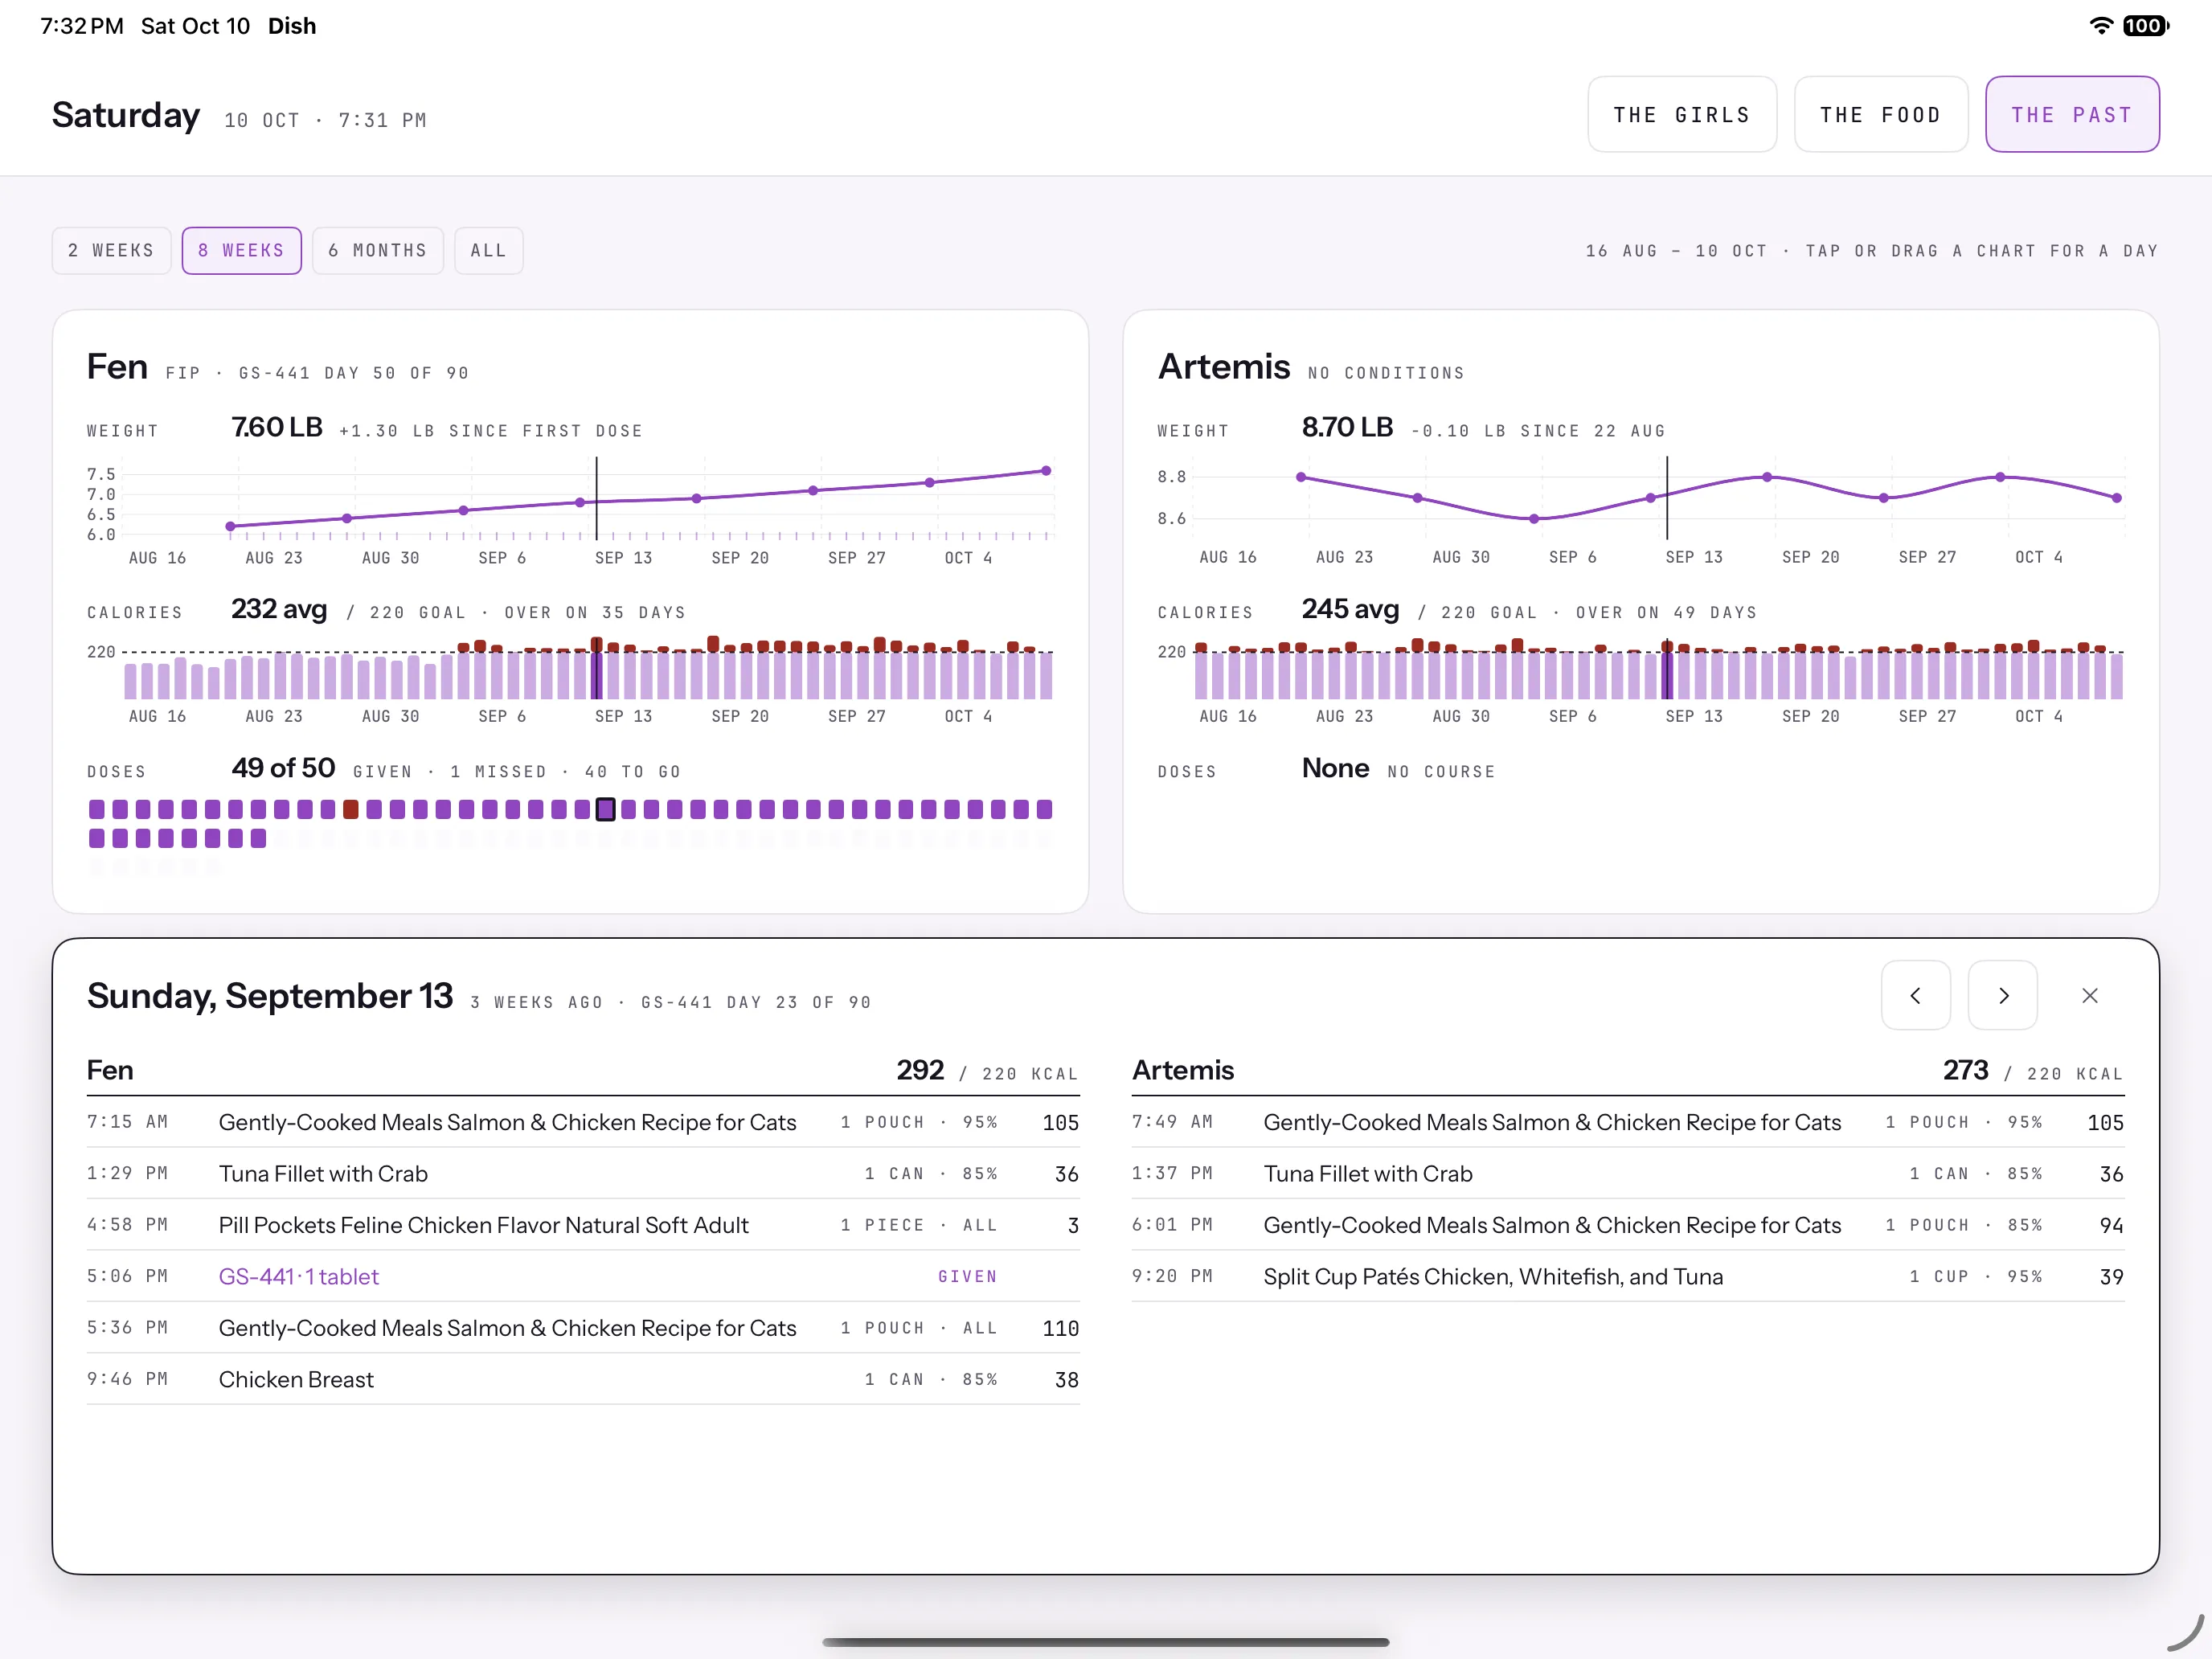Tap Fen's 292 kcal daily total
The width and height of the screenshot is (2212, 1659).
920,1070
